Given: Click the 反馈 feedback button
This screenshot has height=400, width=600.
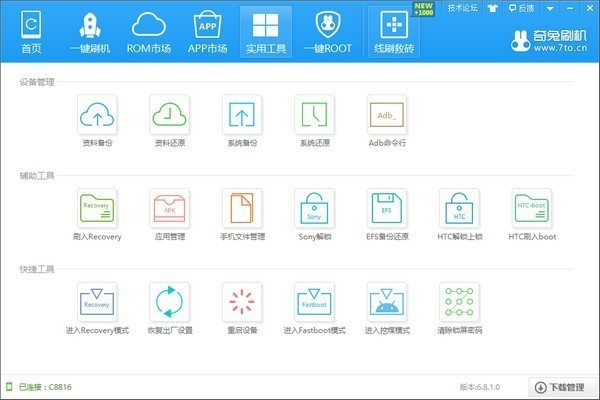Looking at the screenshot, I should [521, 8].
